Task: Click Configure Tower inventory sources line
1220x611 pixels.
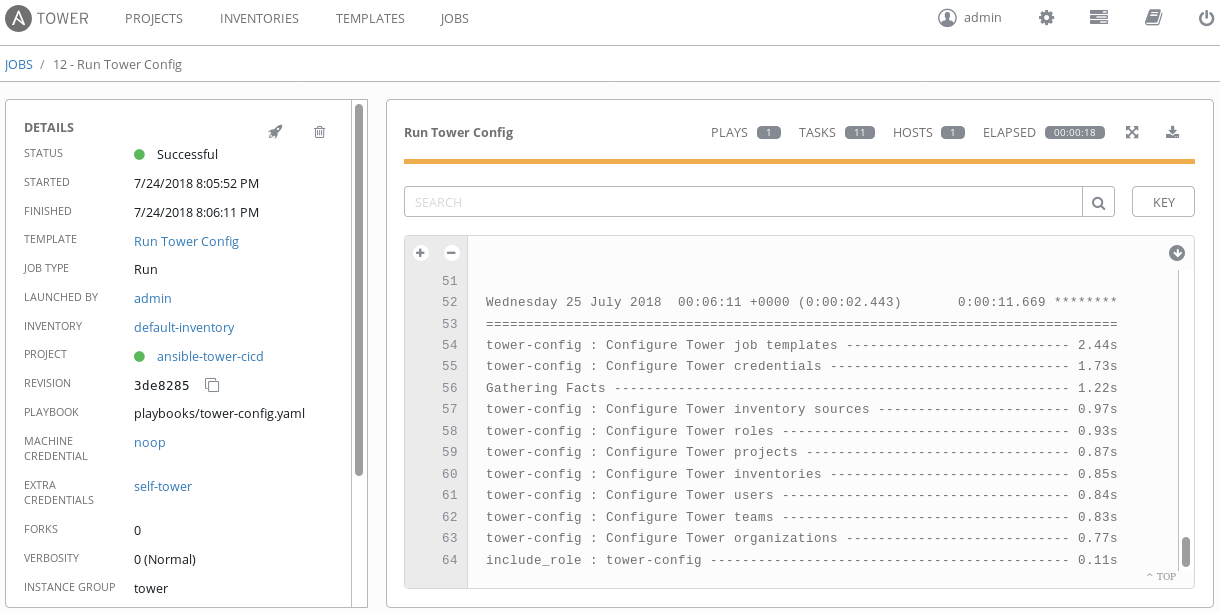Action: click(x=801, y=409)
